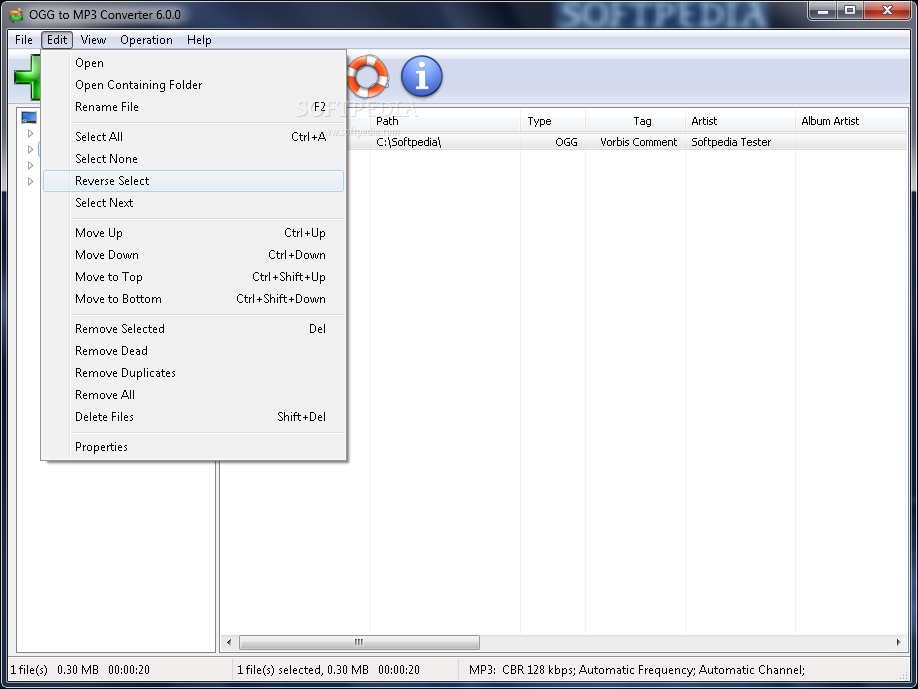
Task: Expand the third folder tree node
Action: tap(30, 166)
